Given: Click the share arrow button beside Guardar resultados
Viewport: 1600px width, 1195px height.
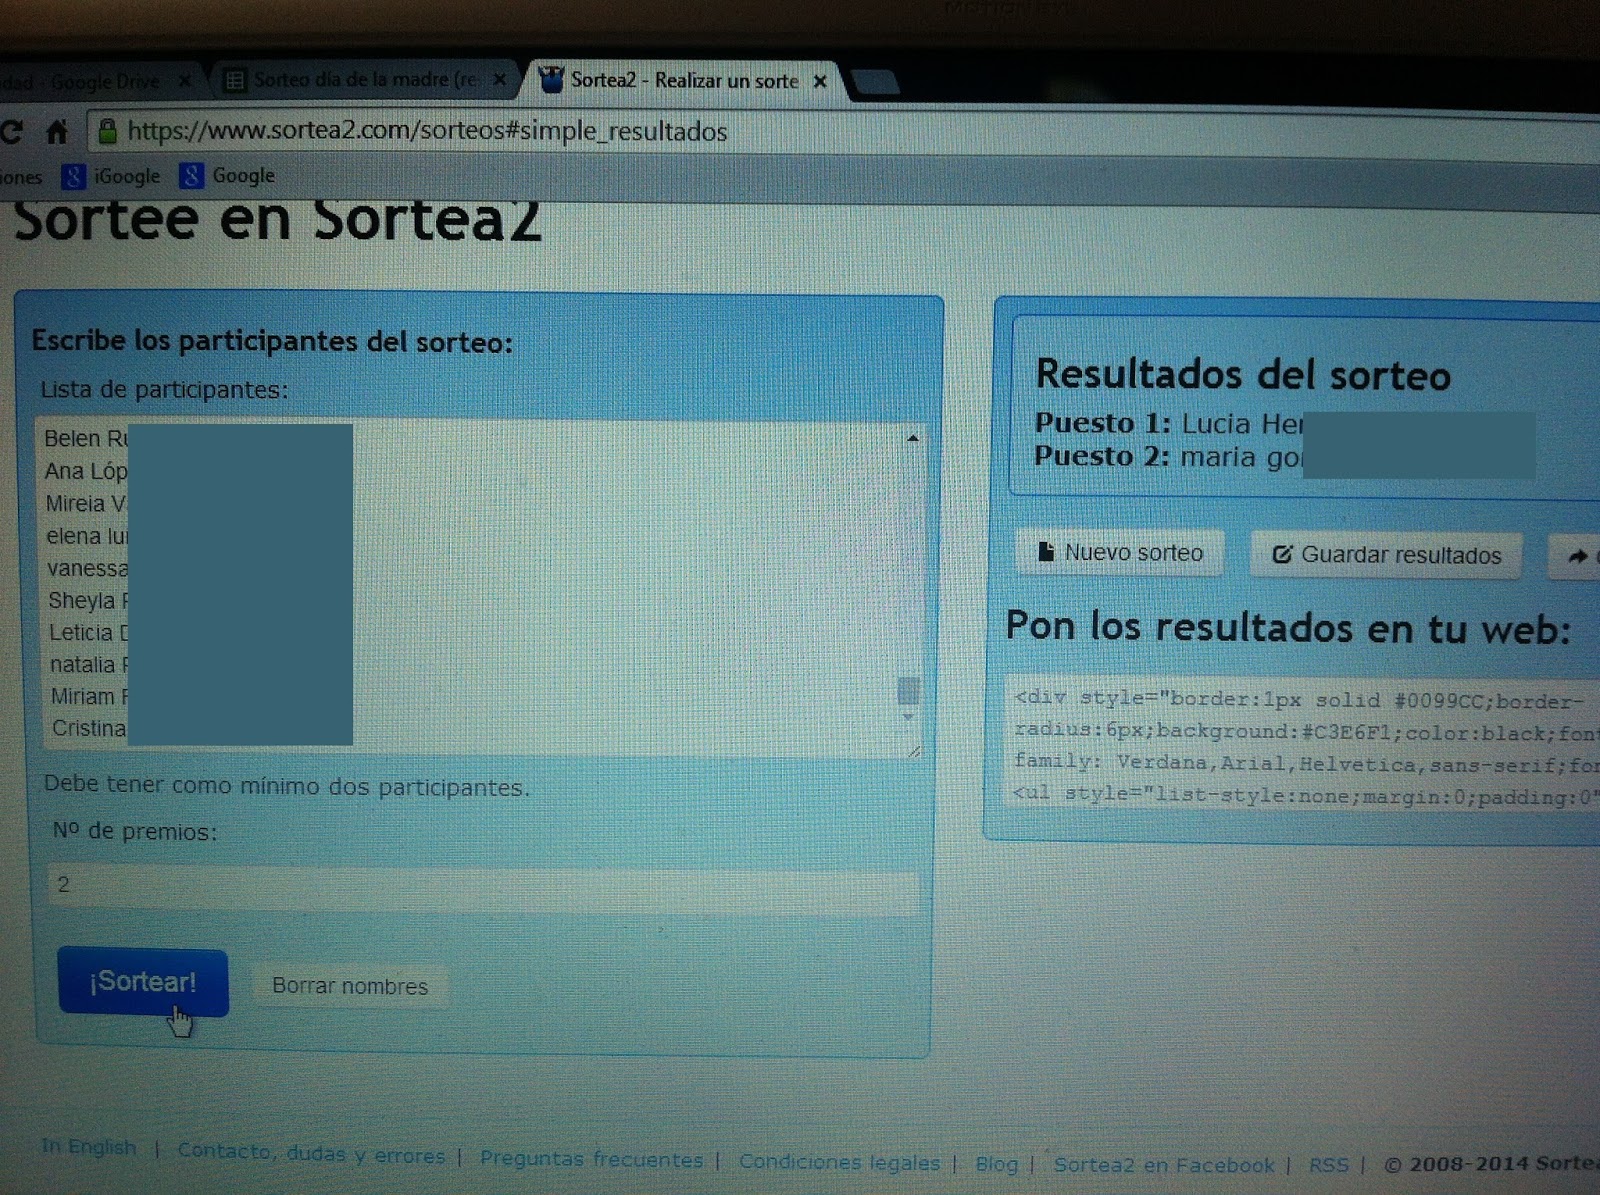Looking at the screenshot, I should tap(1575, 557).
